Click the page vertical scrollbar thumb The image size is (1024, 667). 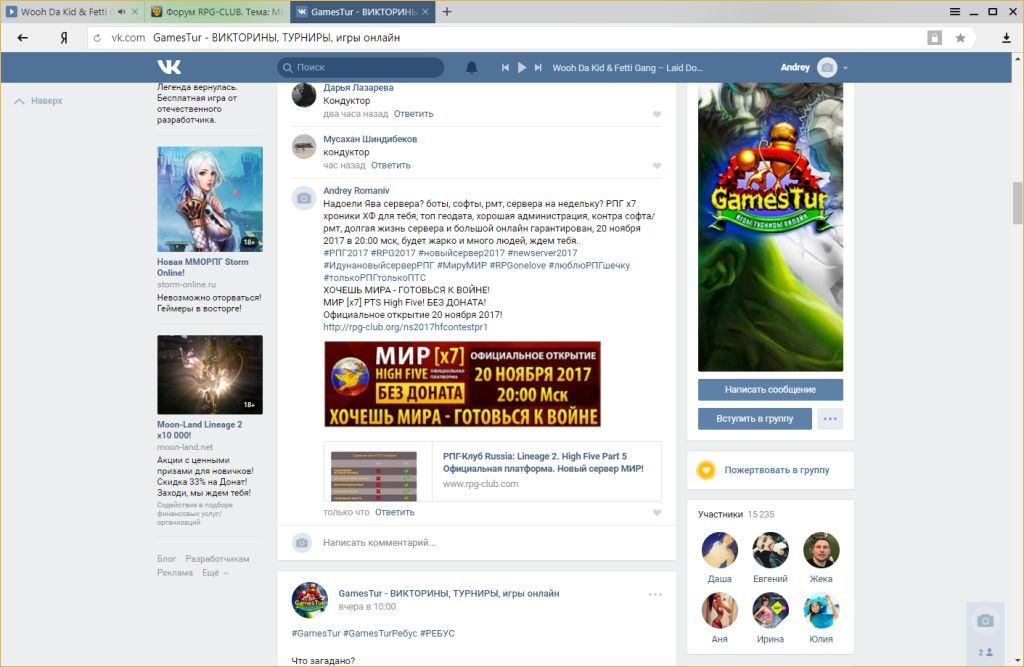click(1017, 203)
